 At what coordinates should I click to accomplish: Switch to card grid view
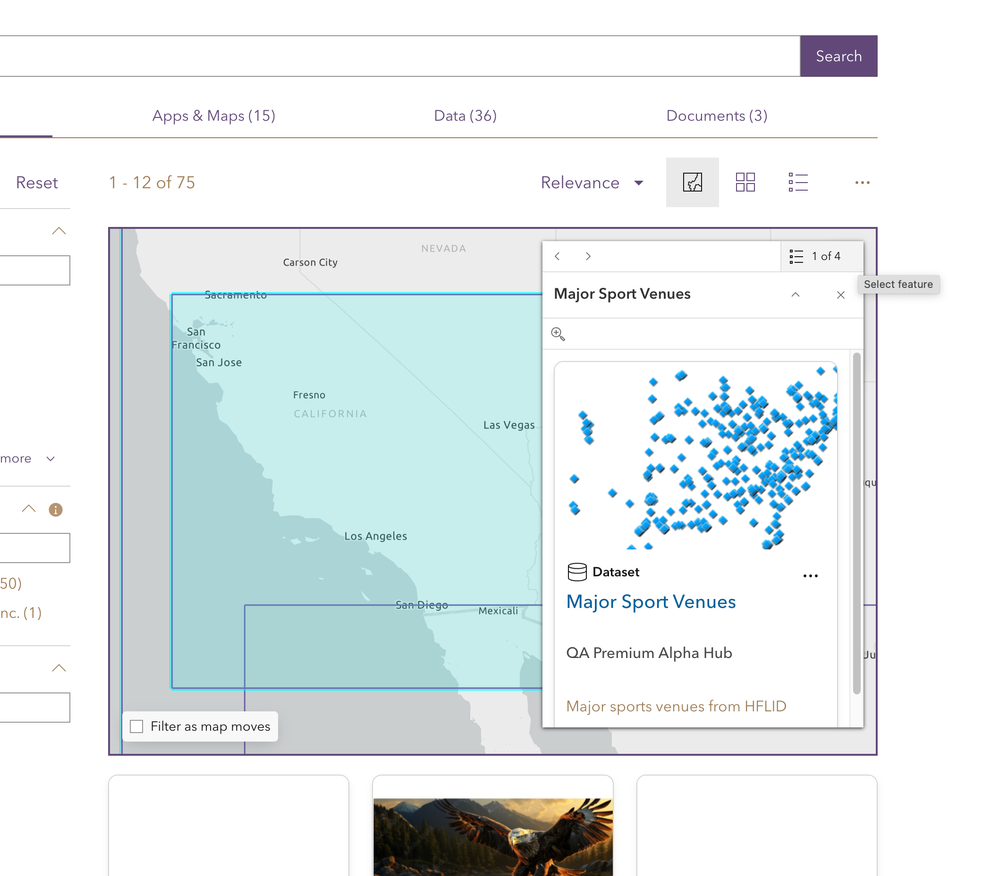coord(745,182)
